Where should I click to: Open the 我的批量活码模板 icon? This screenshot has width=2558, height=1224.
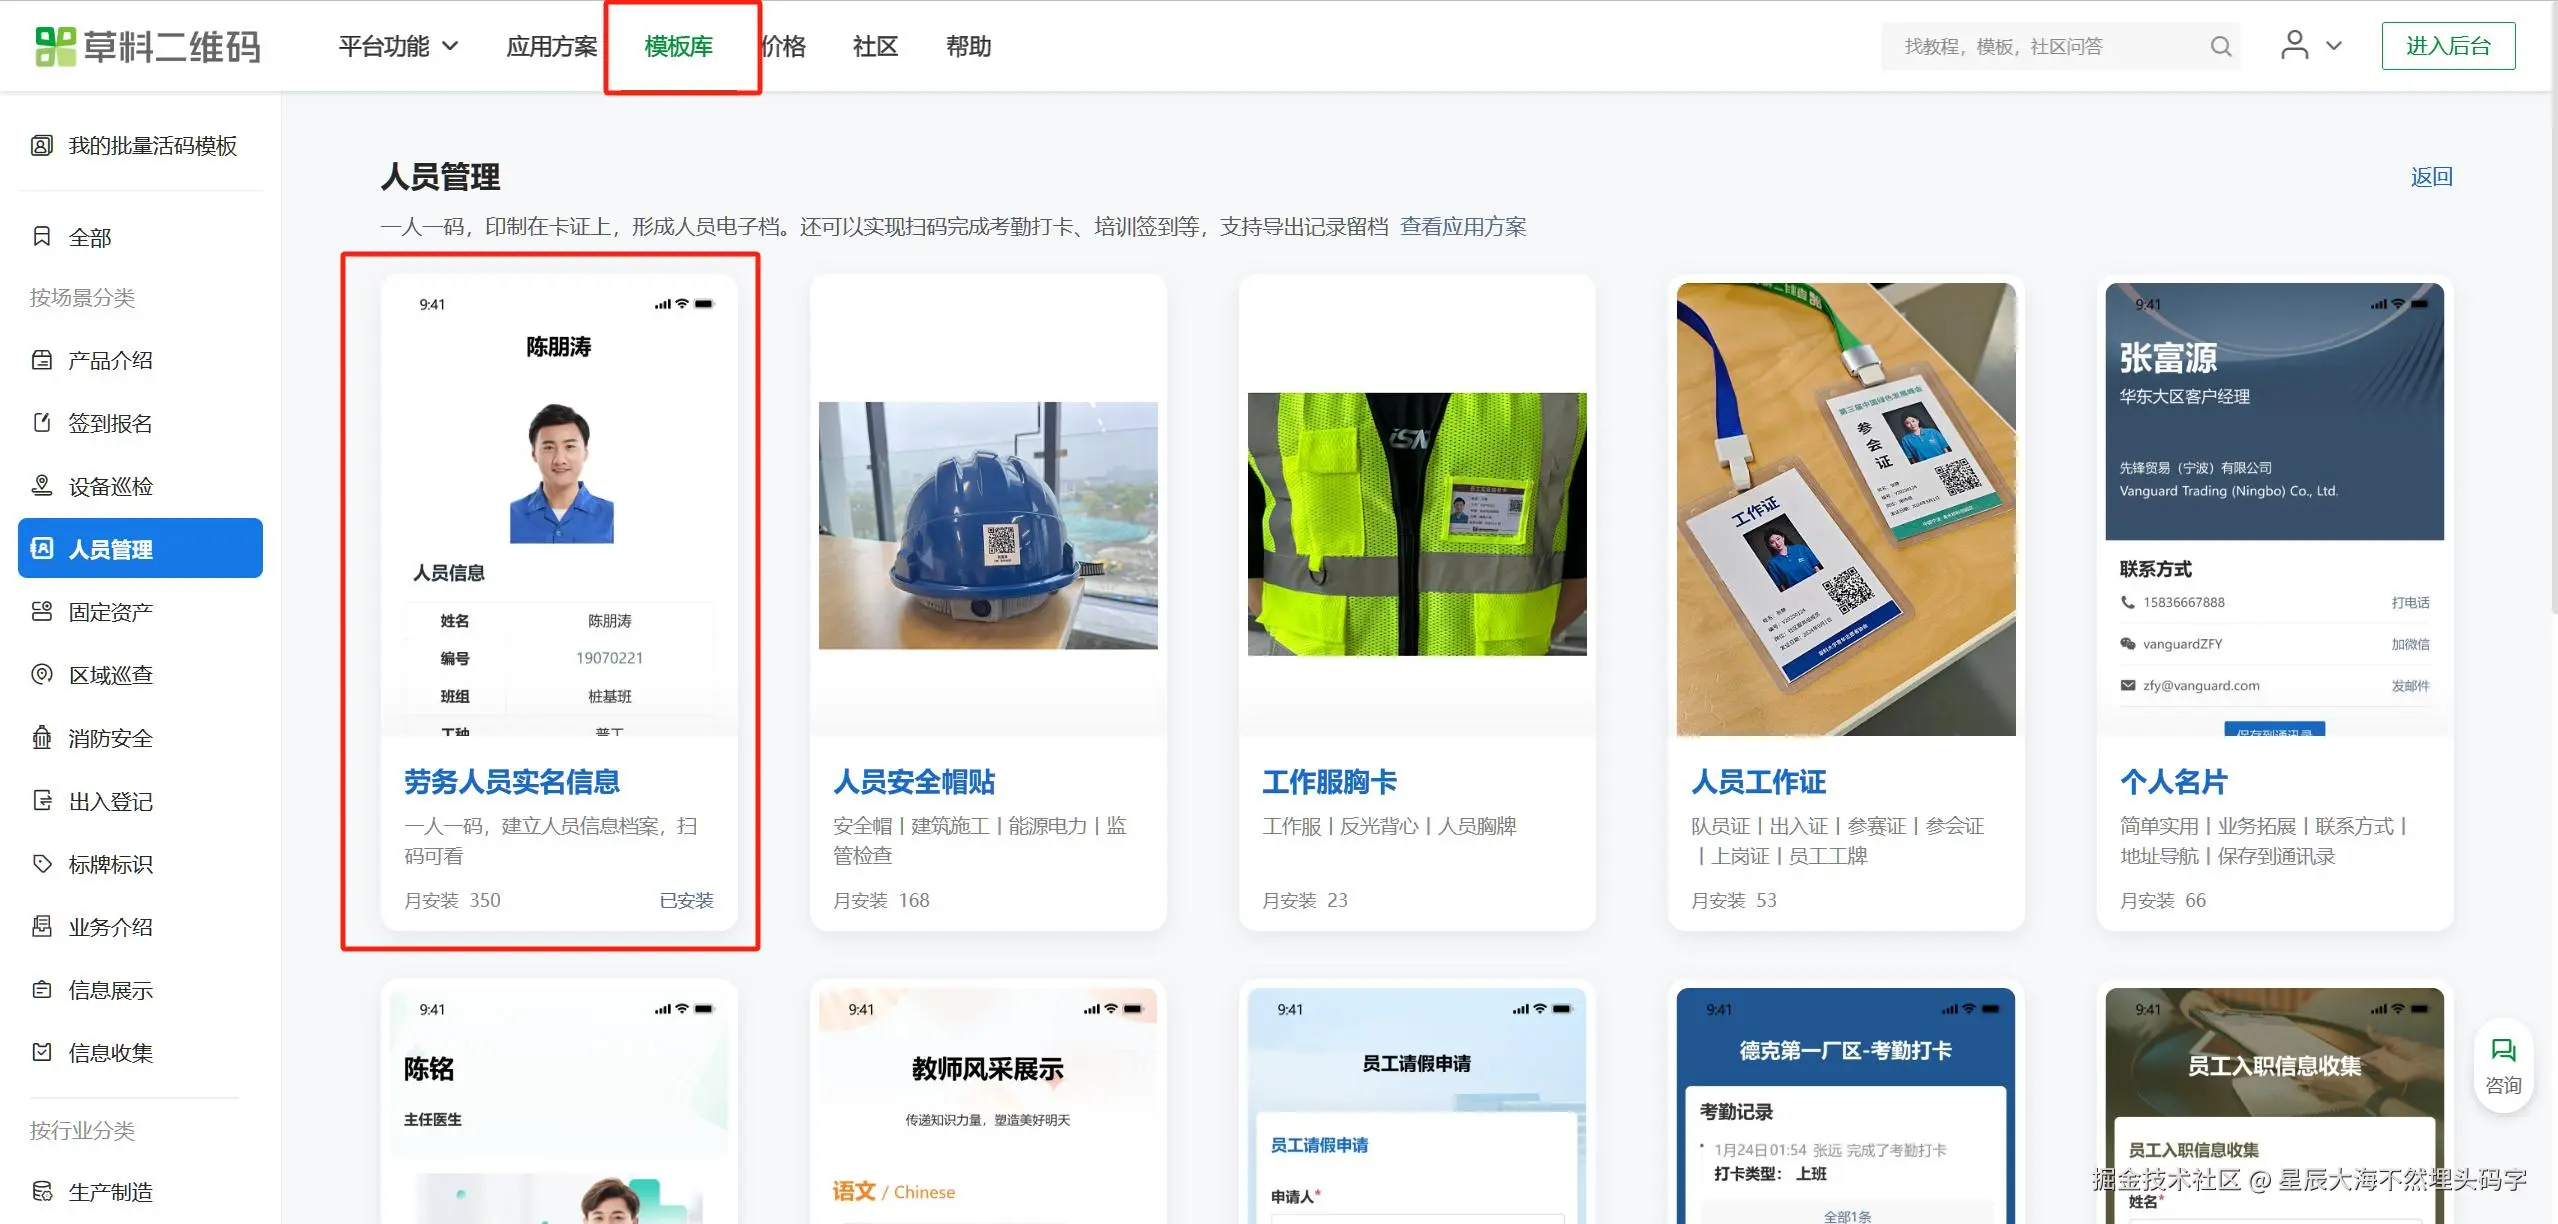point(42,146)
